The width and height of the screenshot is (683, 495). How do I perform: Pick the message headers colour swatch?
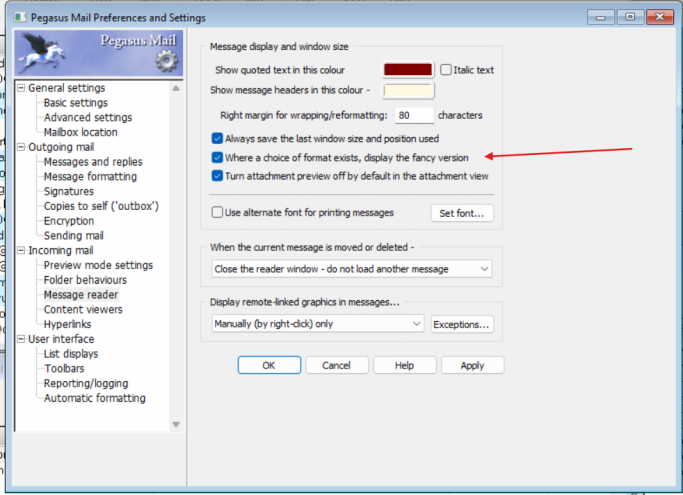408,91
